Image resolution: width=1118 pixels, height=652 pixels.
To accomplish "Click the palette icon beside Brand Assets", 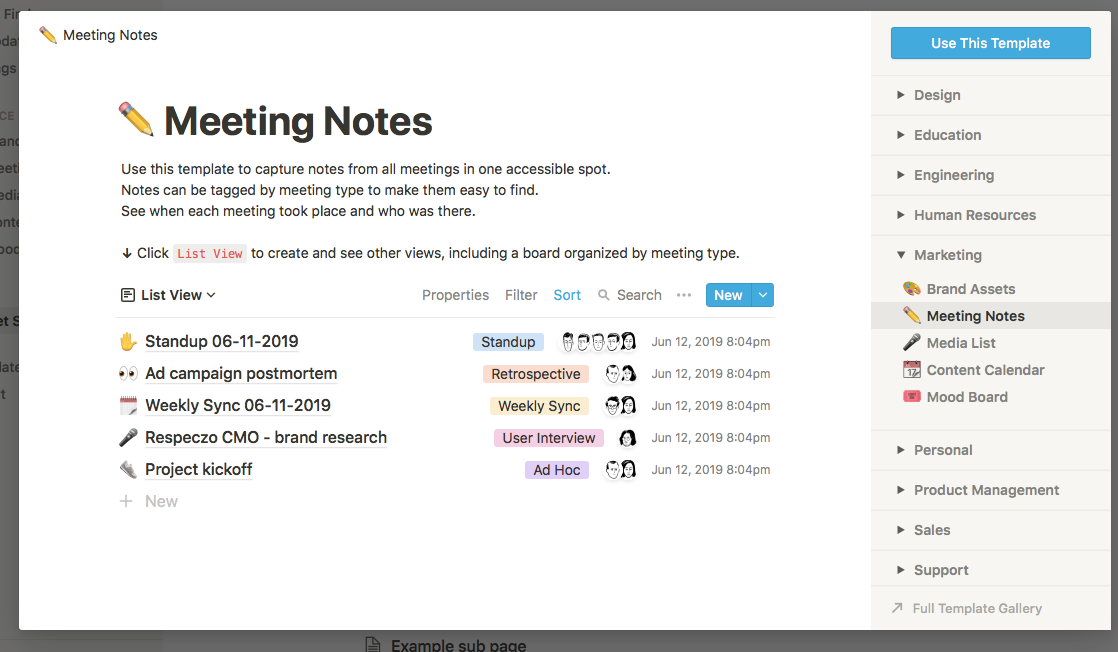I will pos(911,289).
